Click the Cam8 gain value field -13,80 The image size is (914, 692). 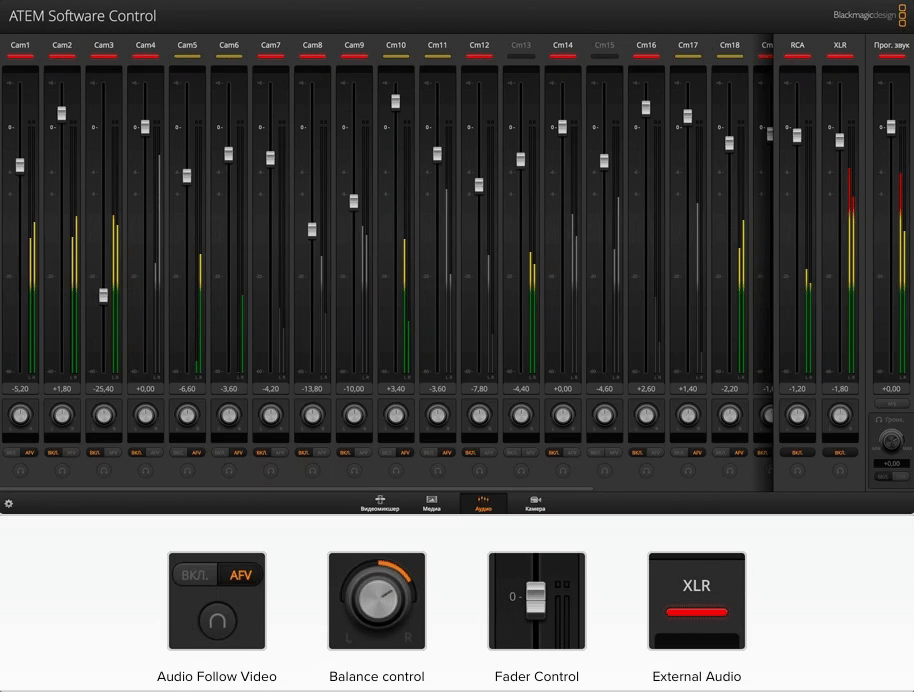click(312, 388)
